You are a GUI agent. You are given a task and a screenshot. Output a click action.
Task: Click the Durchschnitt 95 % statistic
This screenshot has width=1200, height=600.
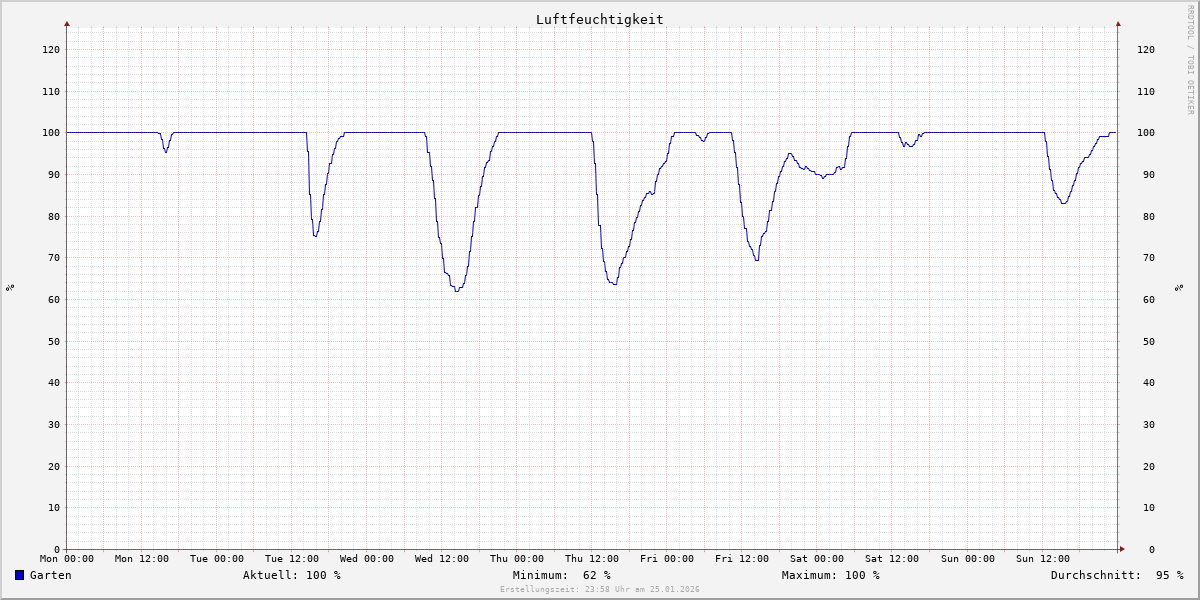(x=1116, y=575)
